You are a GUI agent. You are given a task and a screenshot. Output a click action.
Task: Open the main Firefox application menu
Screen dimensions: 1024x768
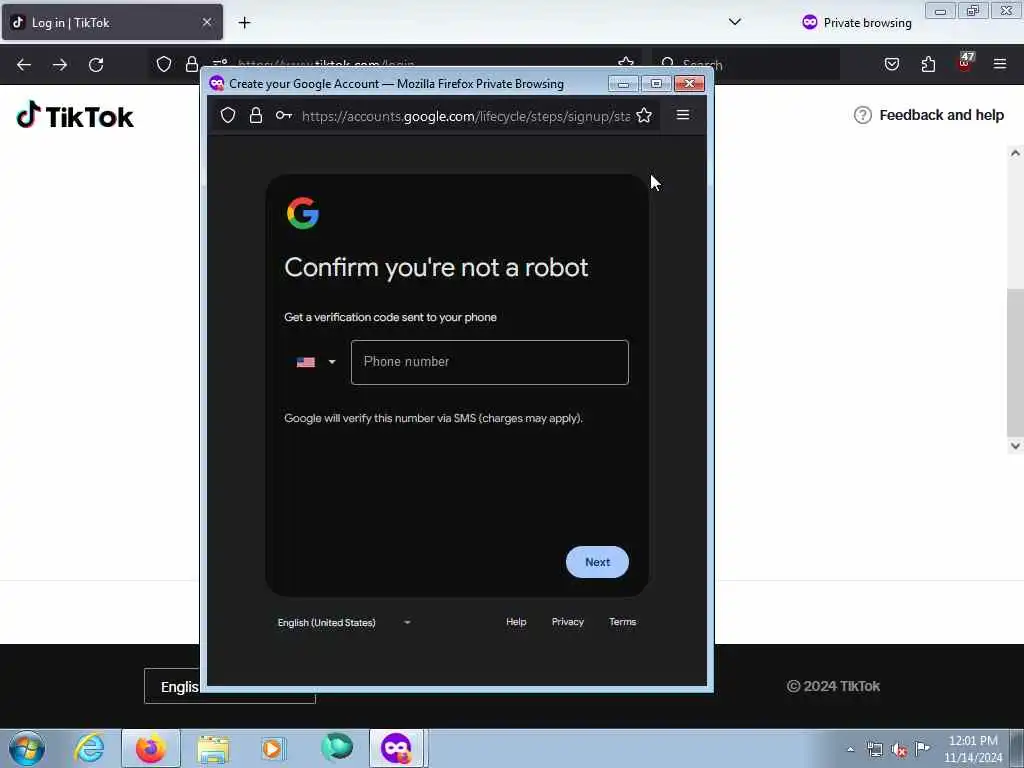pyautogui.click(x=1000, y=64)
